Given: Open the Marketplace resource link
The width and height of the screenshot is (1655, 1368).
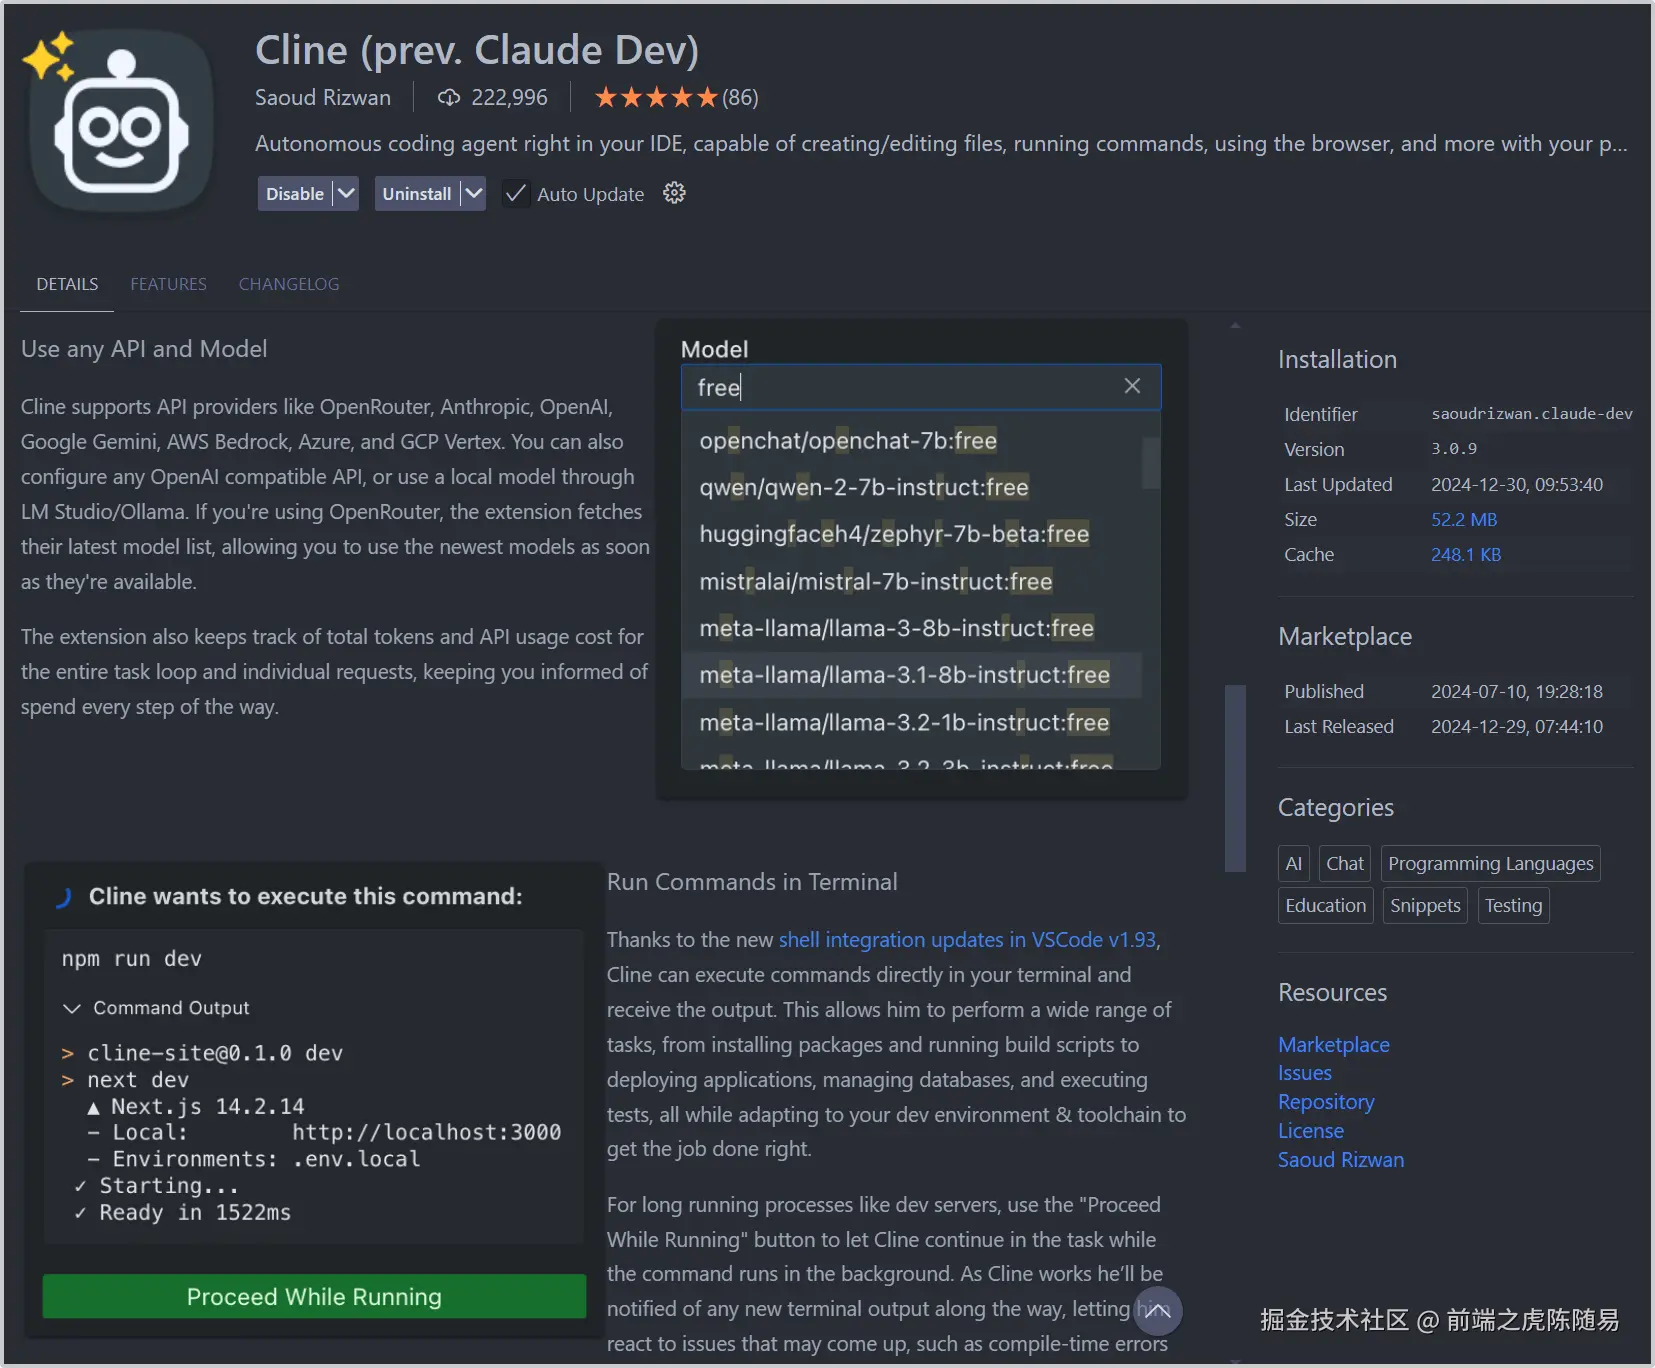Looking at the screenshot, I should [1334, 1044].
